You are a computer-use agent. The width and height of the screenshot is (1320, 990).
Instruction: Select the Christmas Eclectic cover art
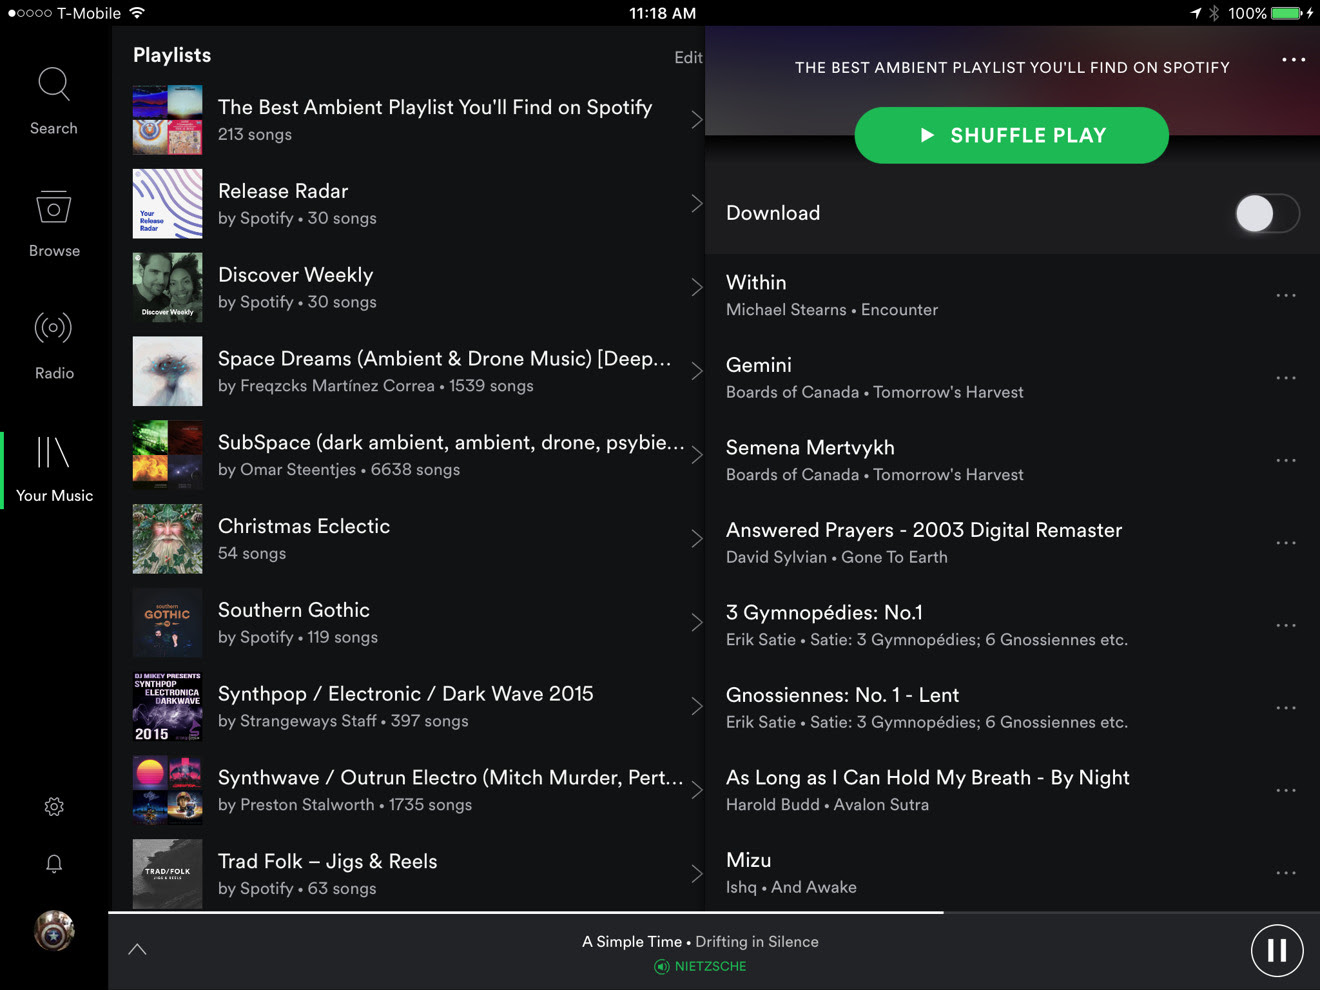pyautogui.click(x=167, y=539)
